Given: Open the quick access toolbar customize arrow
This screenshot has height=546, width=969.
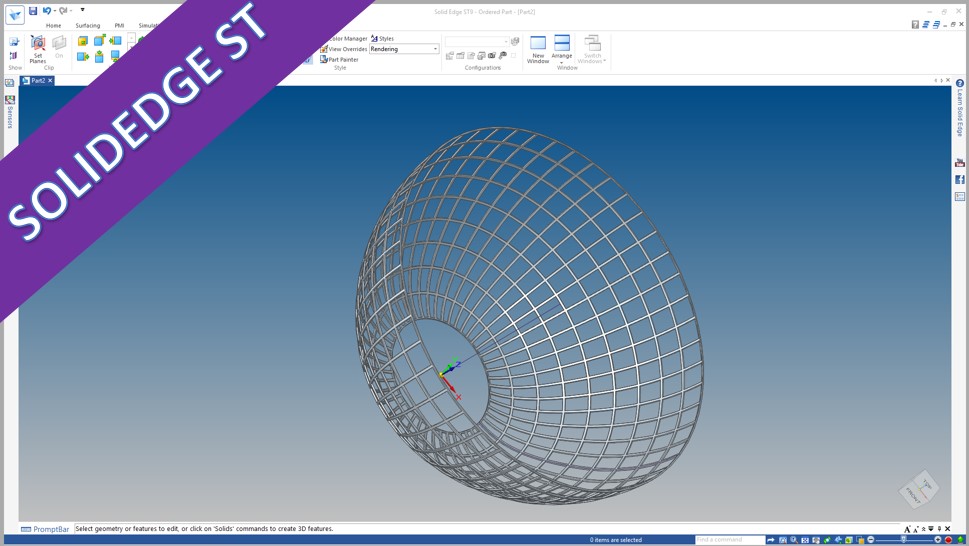Looking at the screenshot, I should [x=82, y=10].
